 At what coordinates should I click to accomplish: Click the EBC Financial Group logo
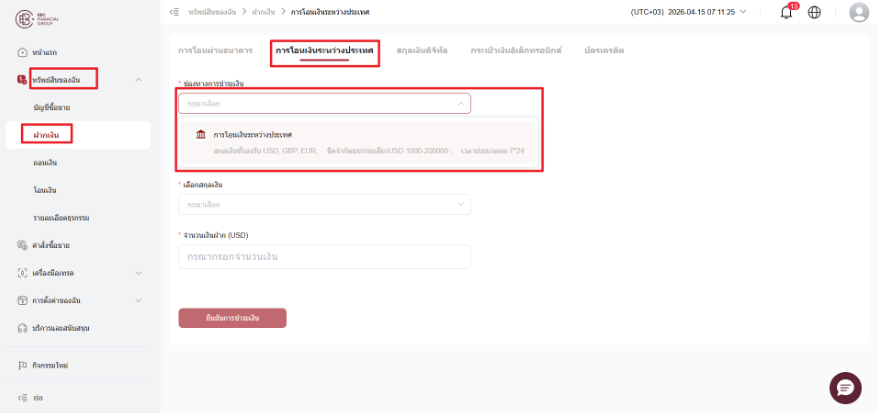pyautogui.click(x=38, y=18)
